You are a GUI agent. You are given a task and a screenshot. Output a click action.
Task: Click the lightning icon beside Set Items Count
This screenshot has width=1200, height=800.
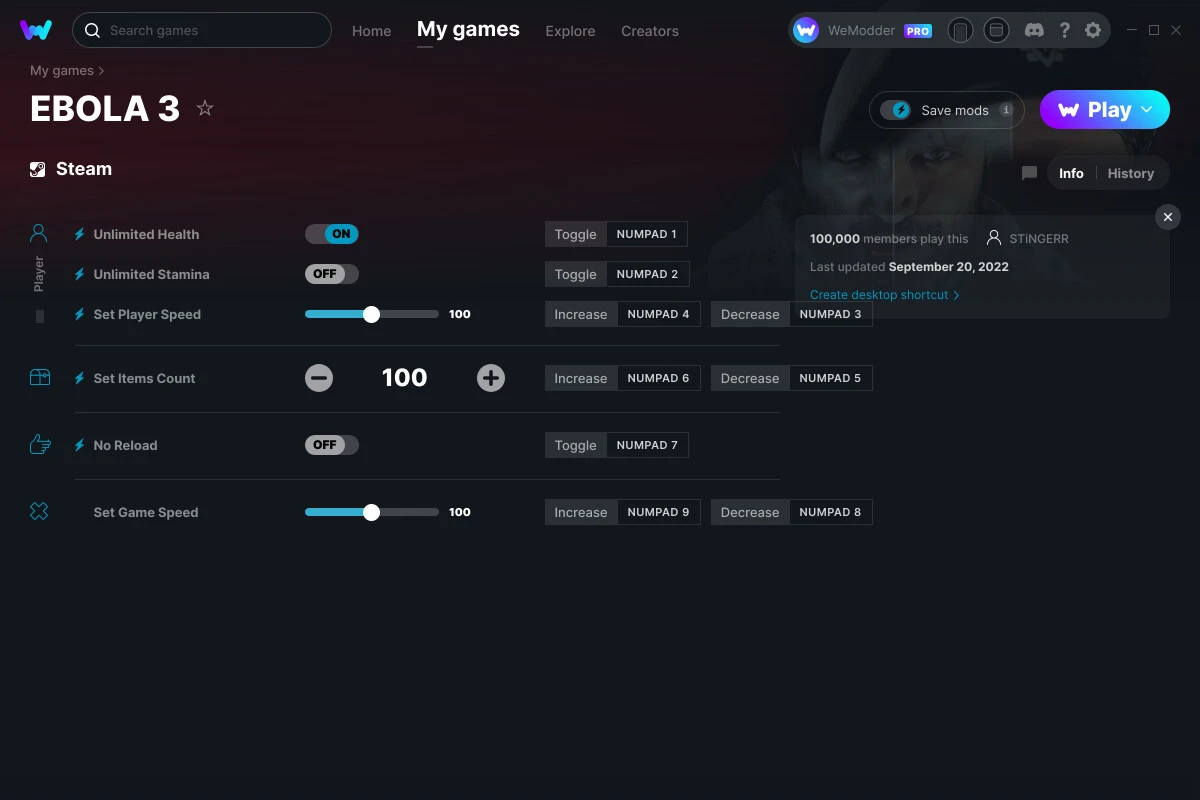pos(79,378)
